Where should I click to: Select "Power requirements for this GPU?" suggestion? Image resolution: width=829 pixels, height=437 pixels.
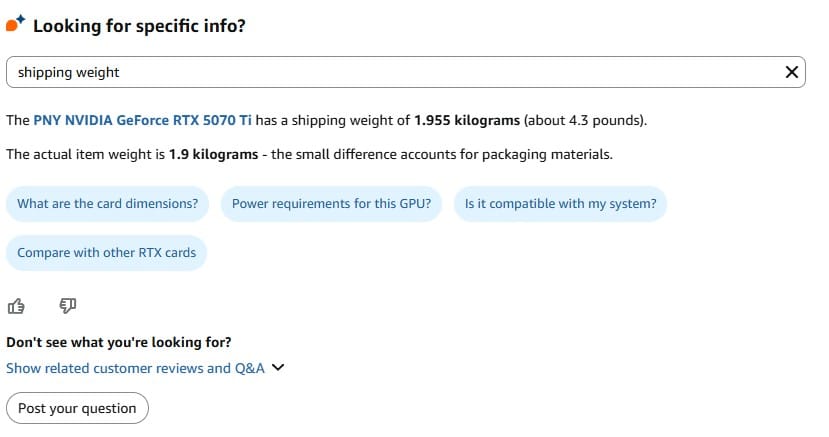pyautogui.click(x=331, y=203)
